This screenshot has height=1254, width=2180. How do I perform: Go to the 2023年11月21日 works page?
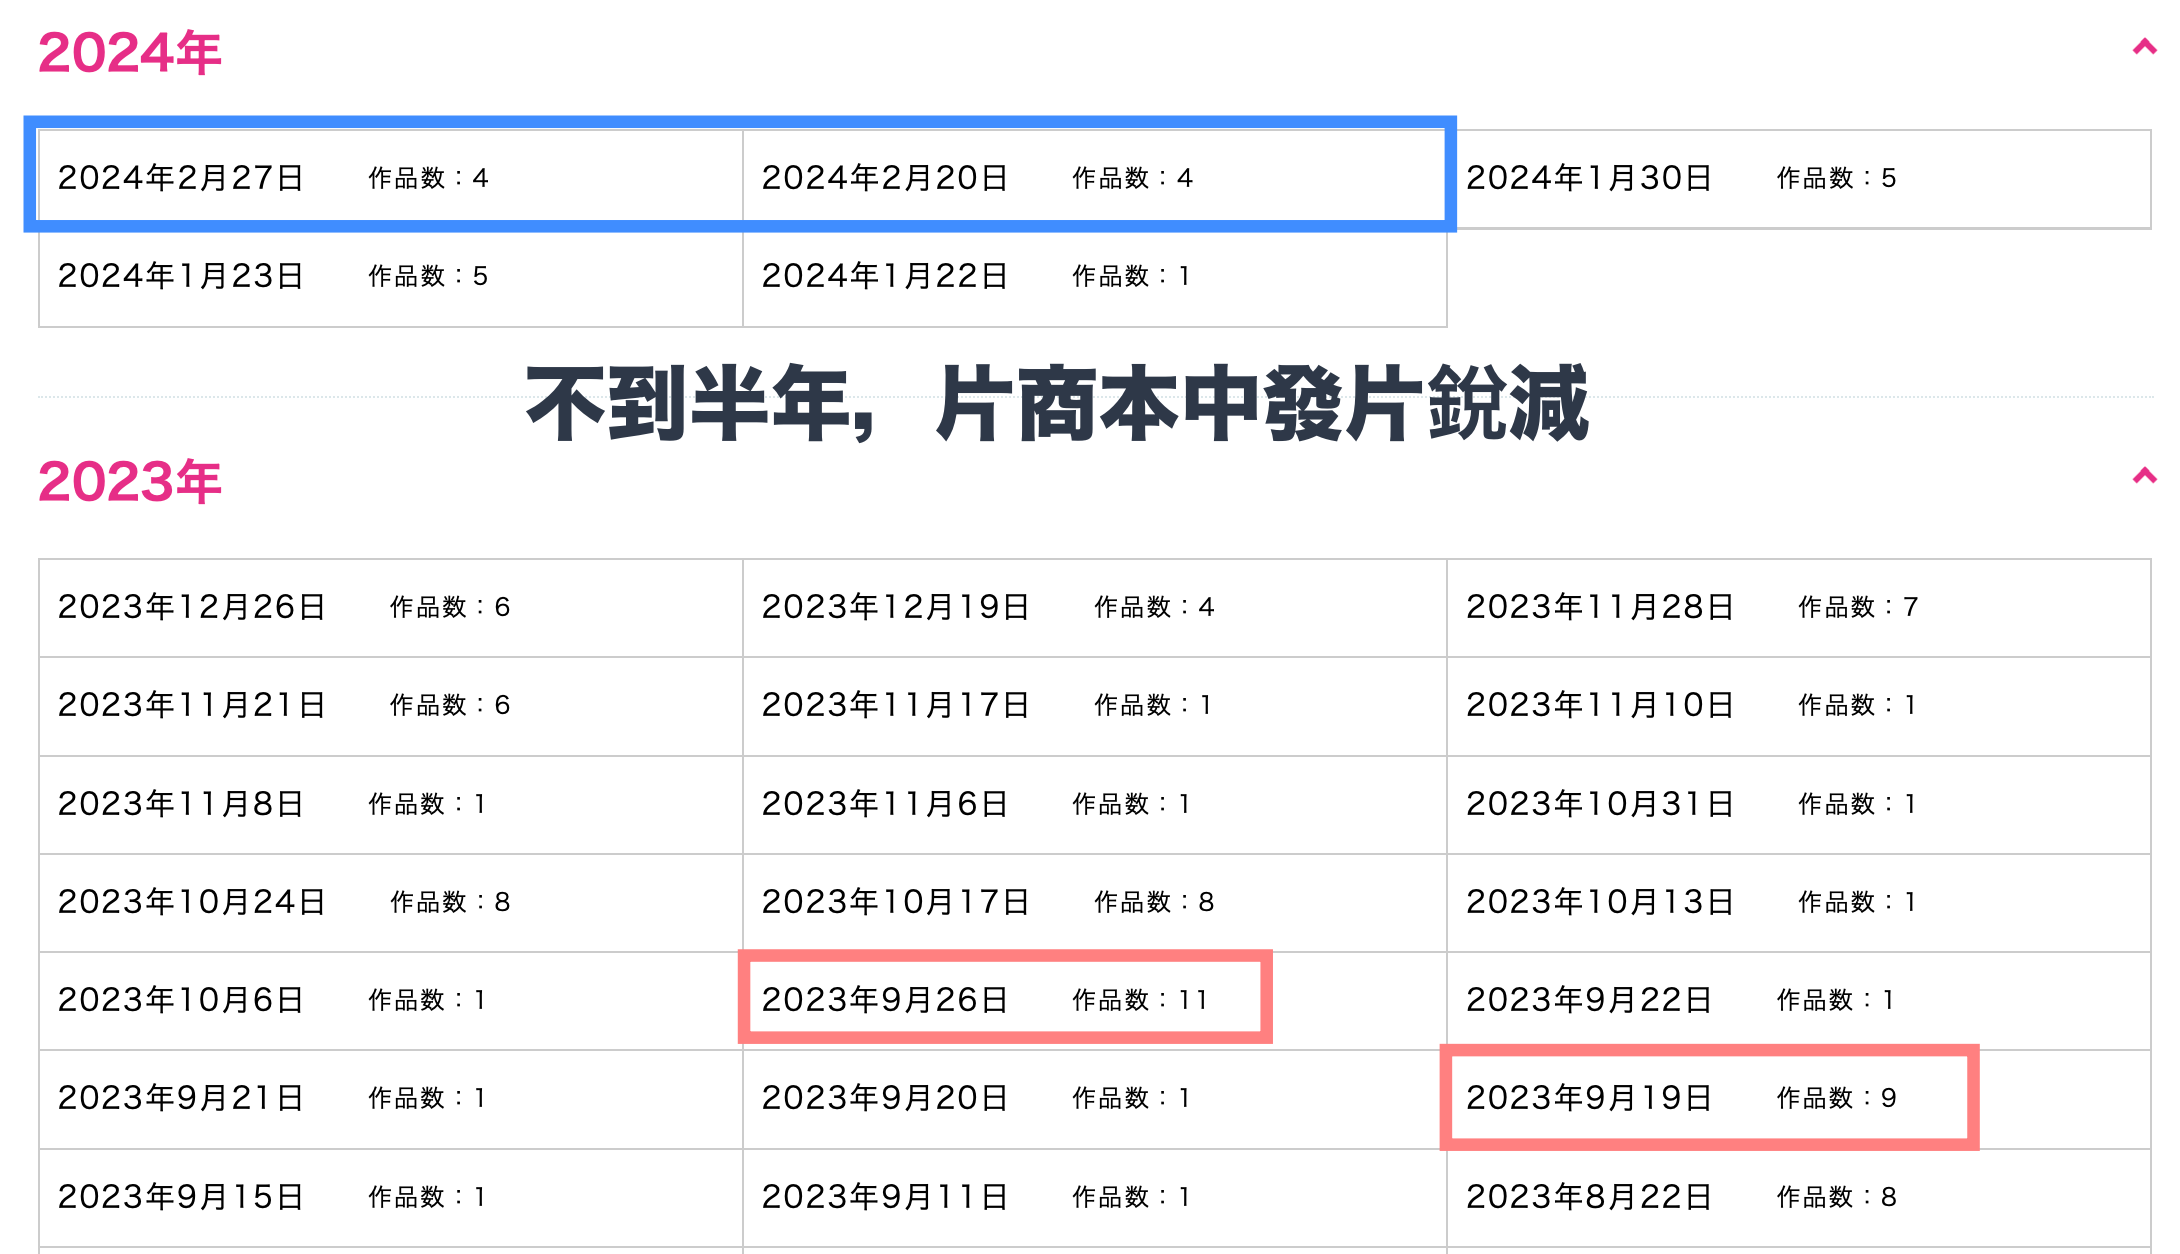192,705
